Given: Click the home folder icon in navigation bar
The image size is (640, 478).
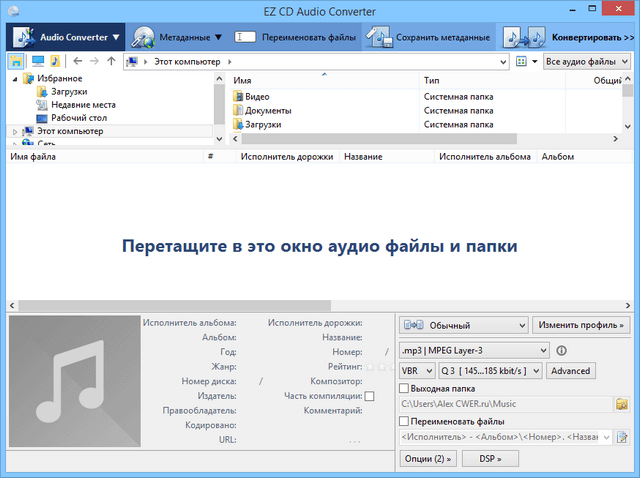Looking at the screenshot, I should coord(16,62).
